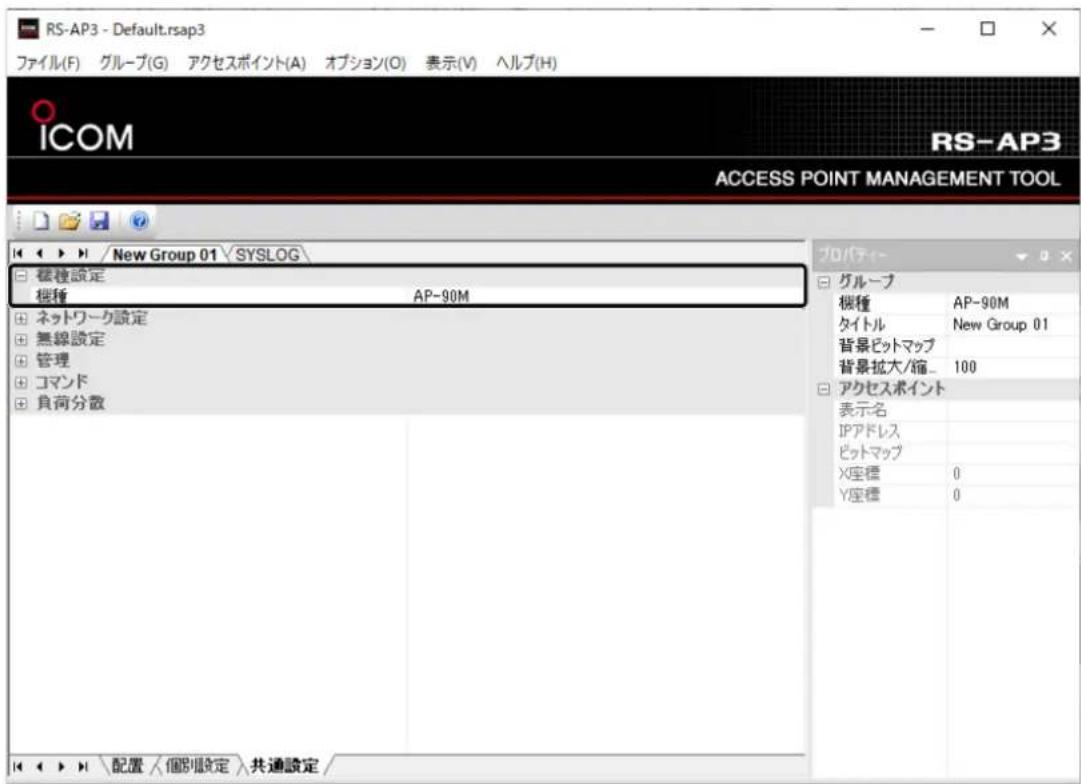The image size is (1081, 784).
Task: Click the Save floppy disk icon
Action: [x=100, y=221]
